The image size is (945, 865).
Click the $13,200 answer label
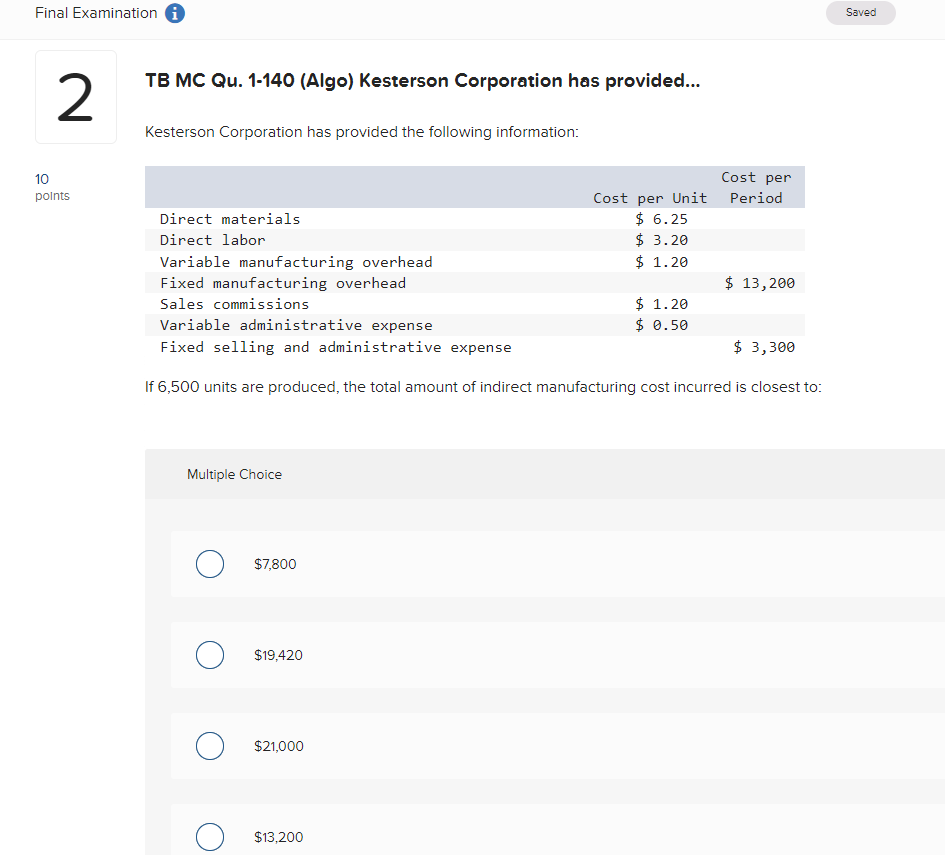click(x=278, y=837)
